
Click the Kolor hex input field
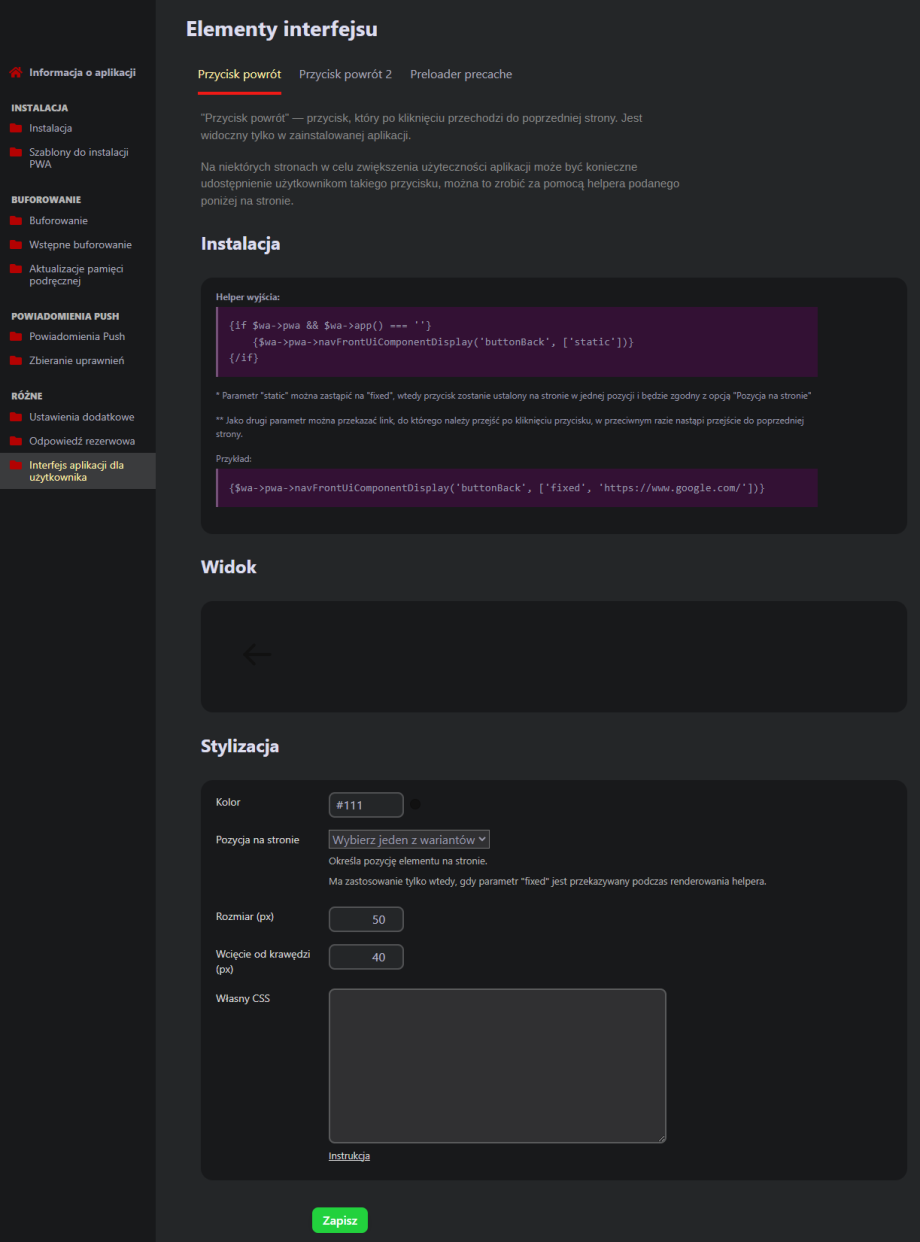pyautogui.click(x=366, y=805)
